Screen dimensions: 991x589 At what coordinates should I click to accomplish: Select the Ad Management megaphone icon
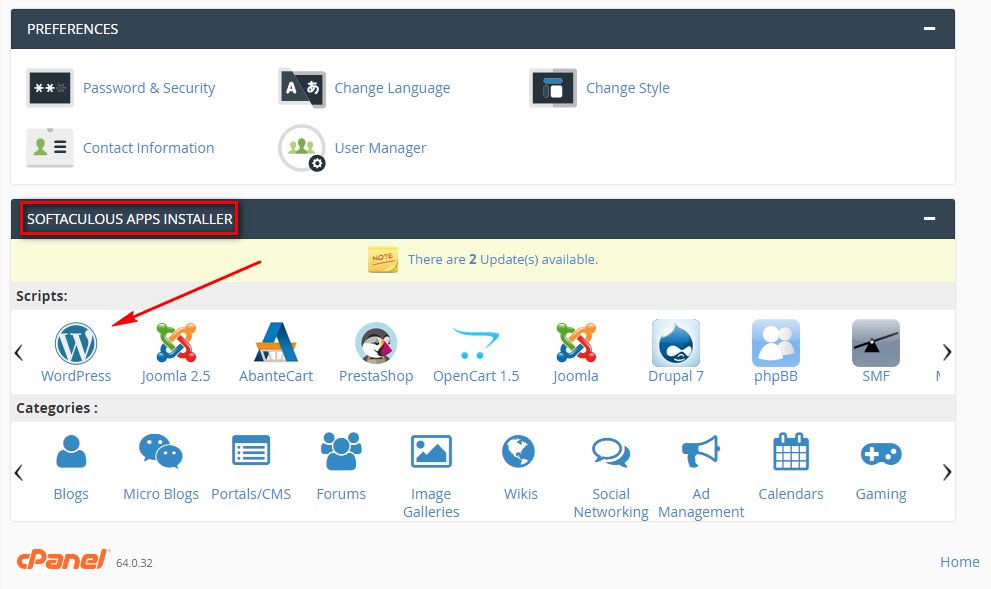701,451
